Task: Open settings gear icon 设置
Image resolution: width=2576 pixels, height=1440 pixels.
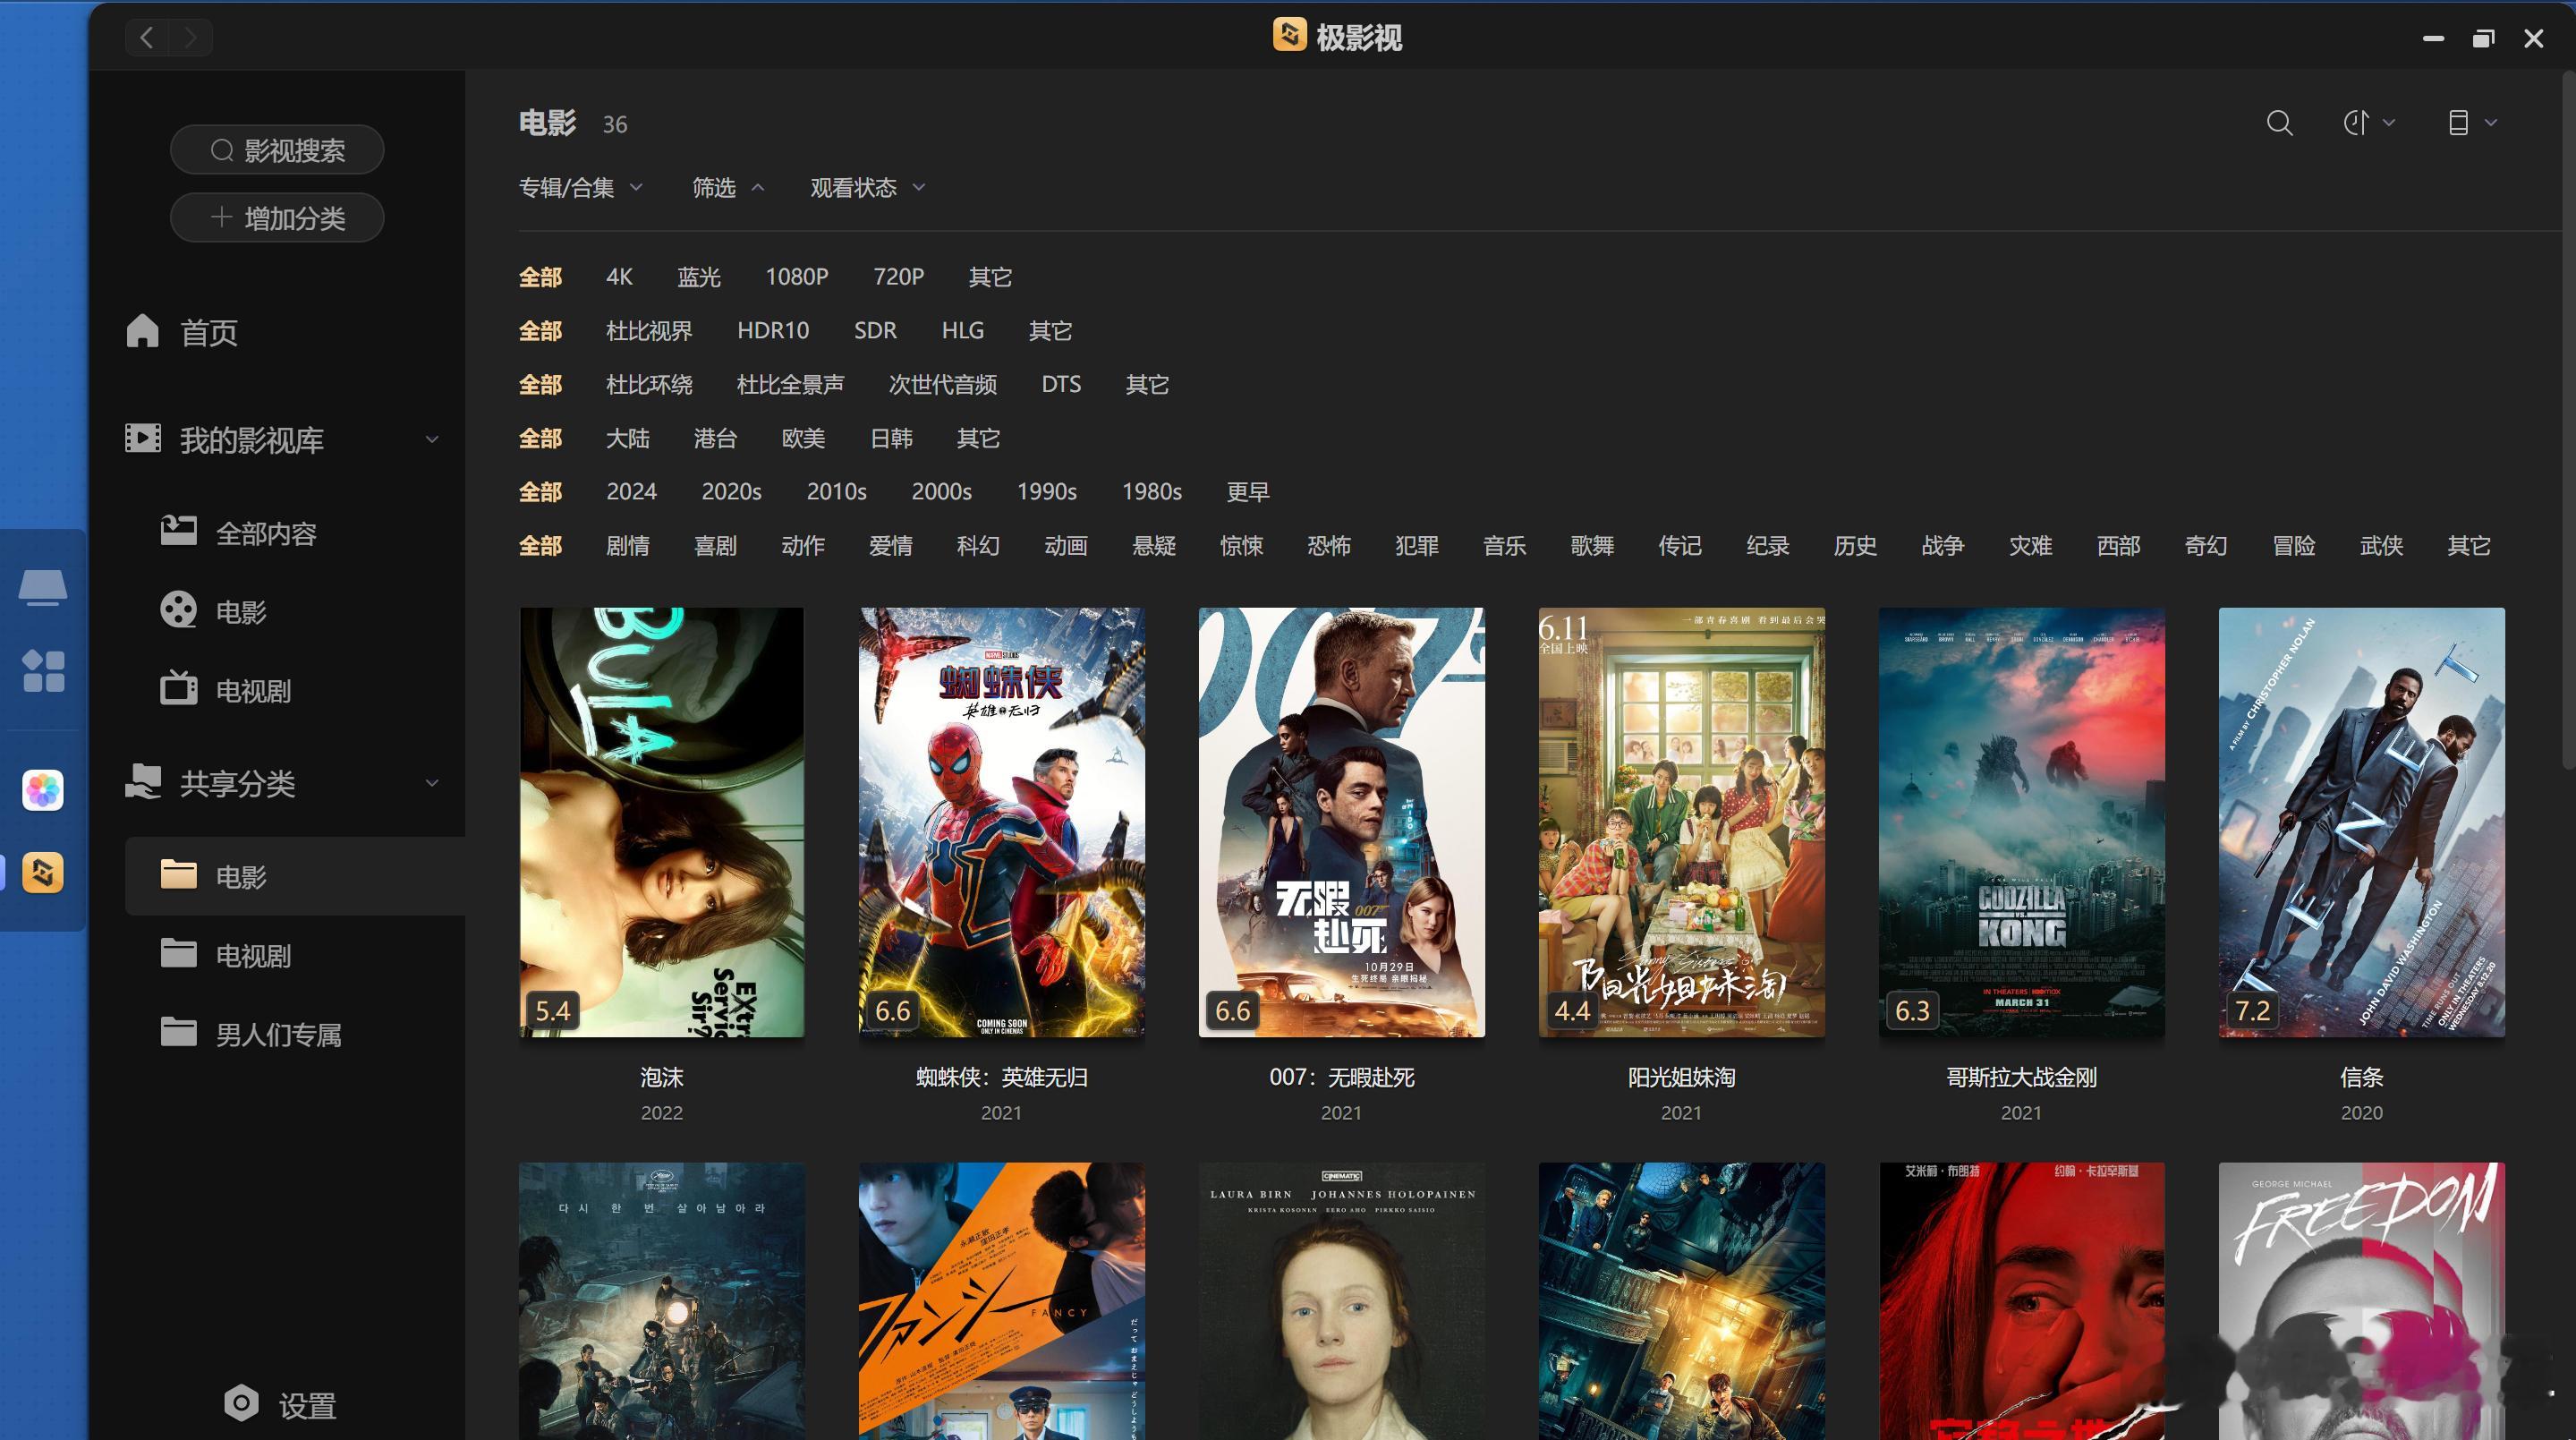Action: (x=241, y=1404)
